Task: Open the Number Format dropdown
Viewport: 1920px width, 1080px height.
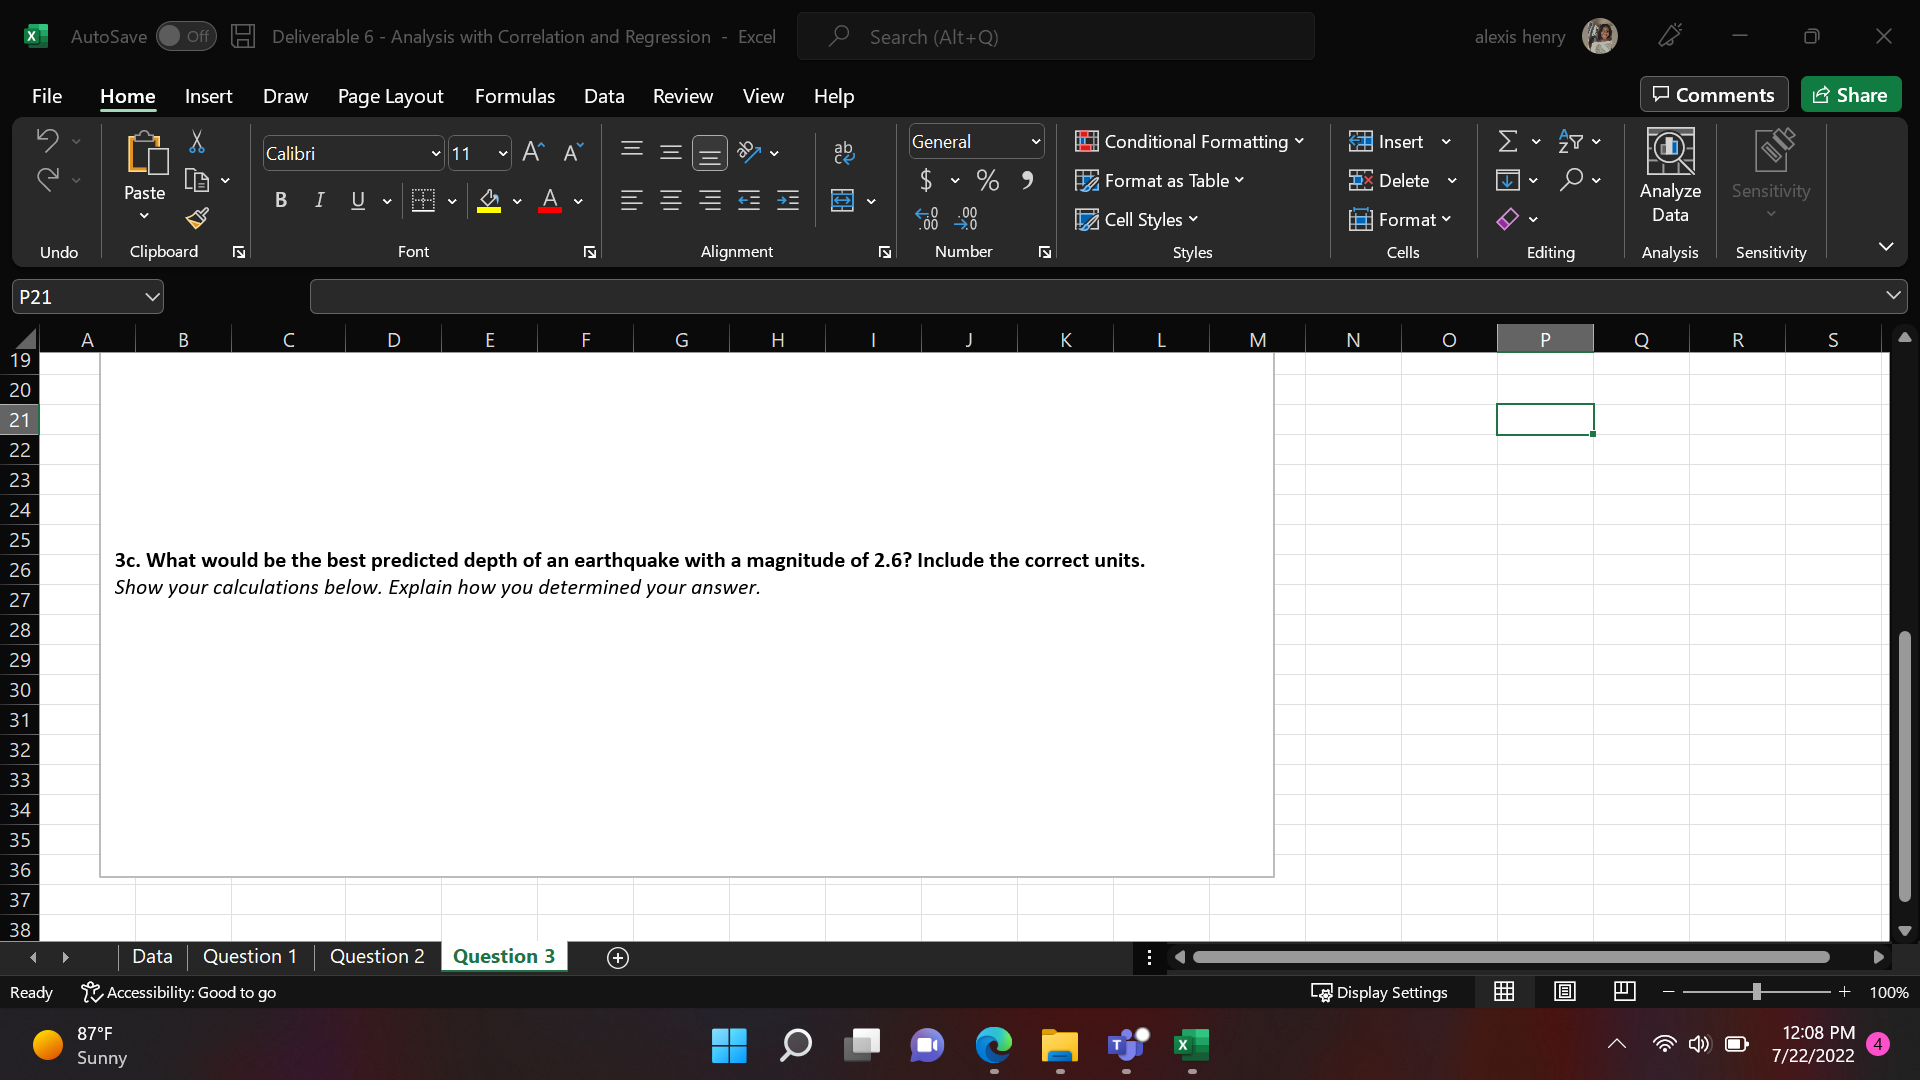Action: 1035,141
